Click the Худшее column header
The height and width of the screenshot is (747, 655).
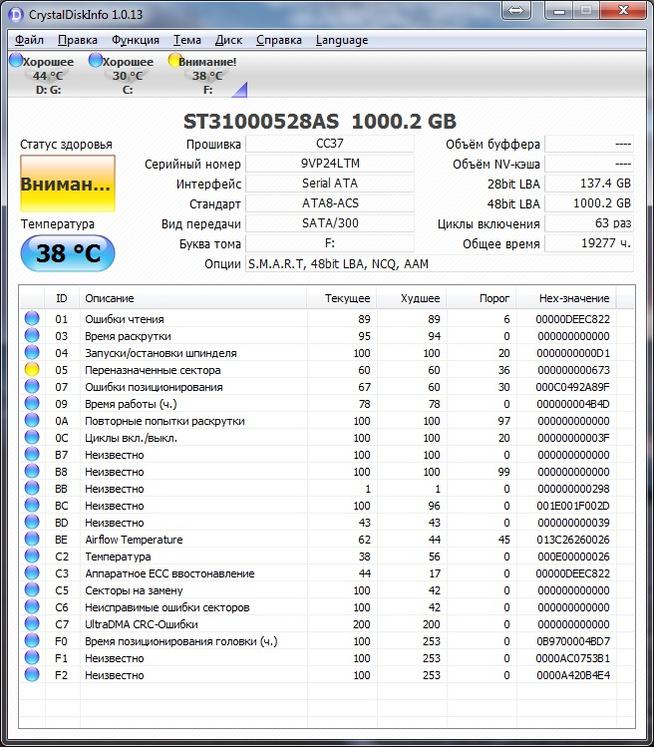412,298
